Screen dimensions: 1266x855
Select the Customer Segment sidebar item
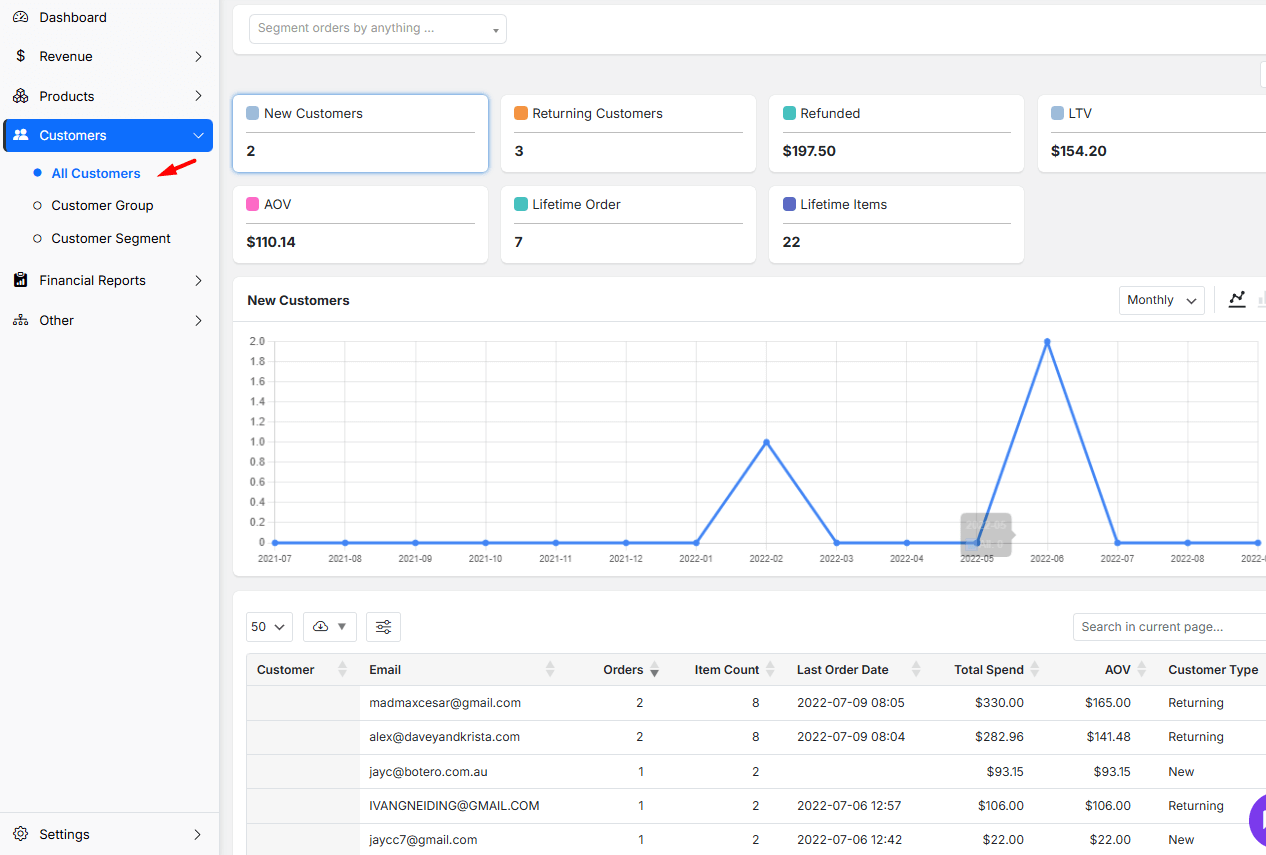point(110,238)
